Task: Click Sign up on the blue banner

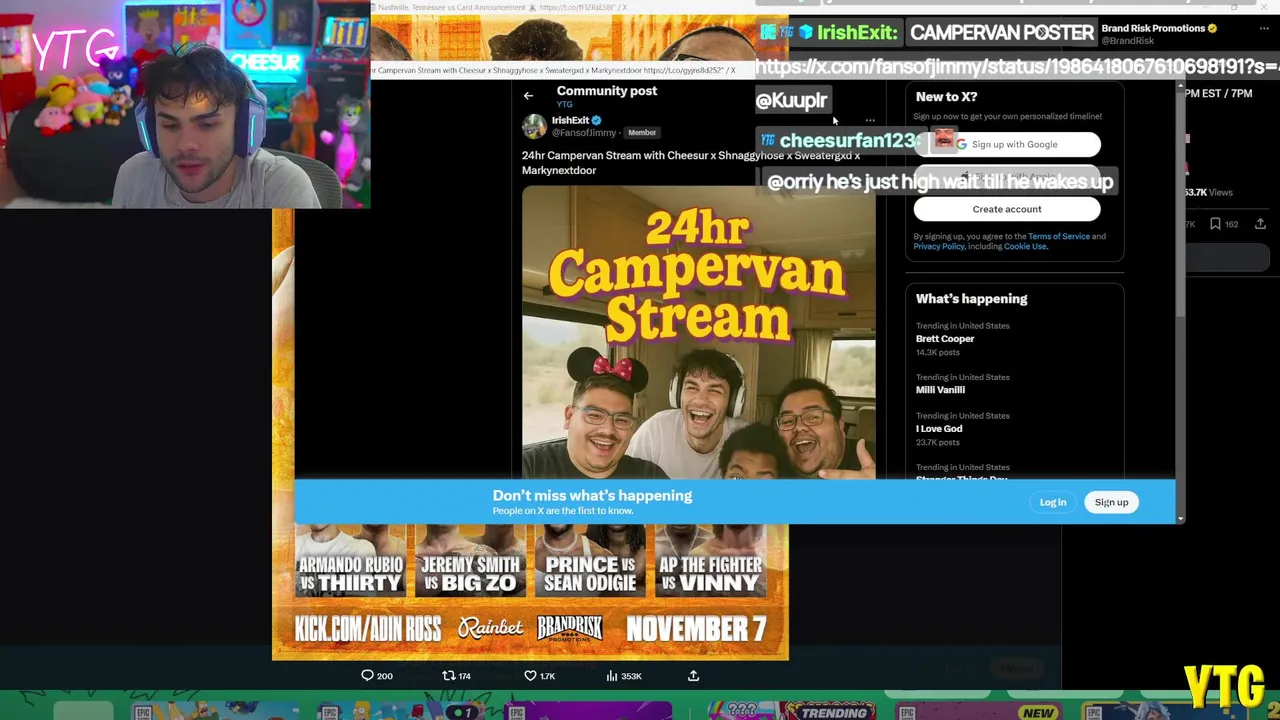Action: (1111, 502)
